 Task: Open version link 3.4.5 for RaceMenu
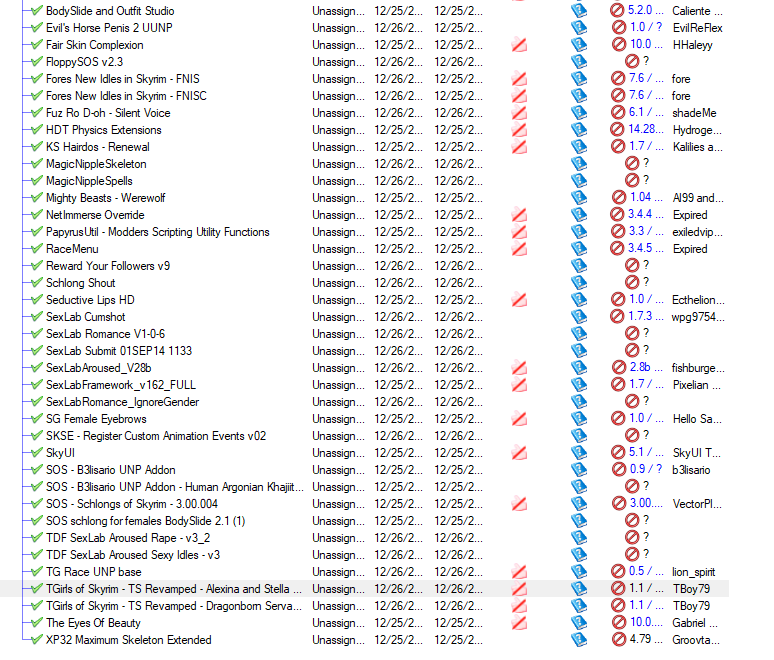(x=646, y=248)
